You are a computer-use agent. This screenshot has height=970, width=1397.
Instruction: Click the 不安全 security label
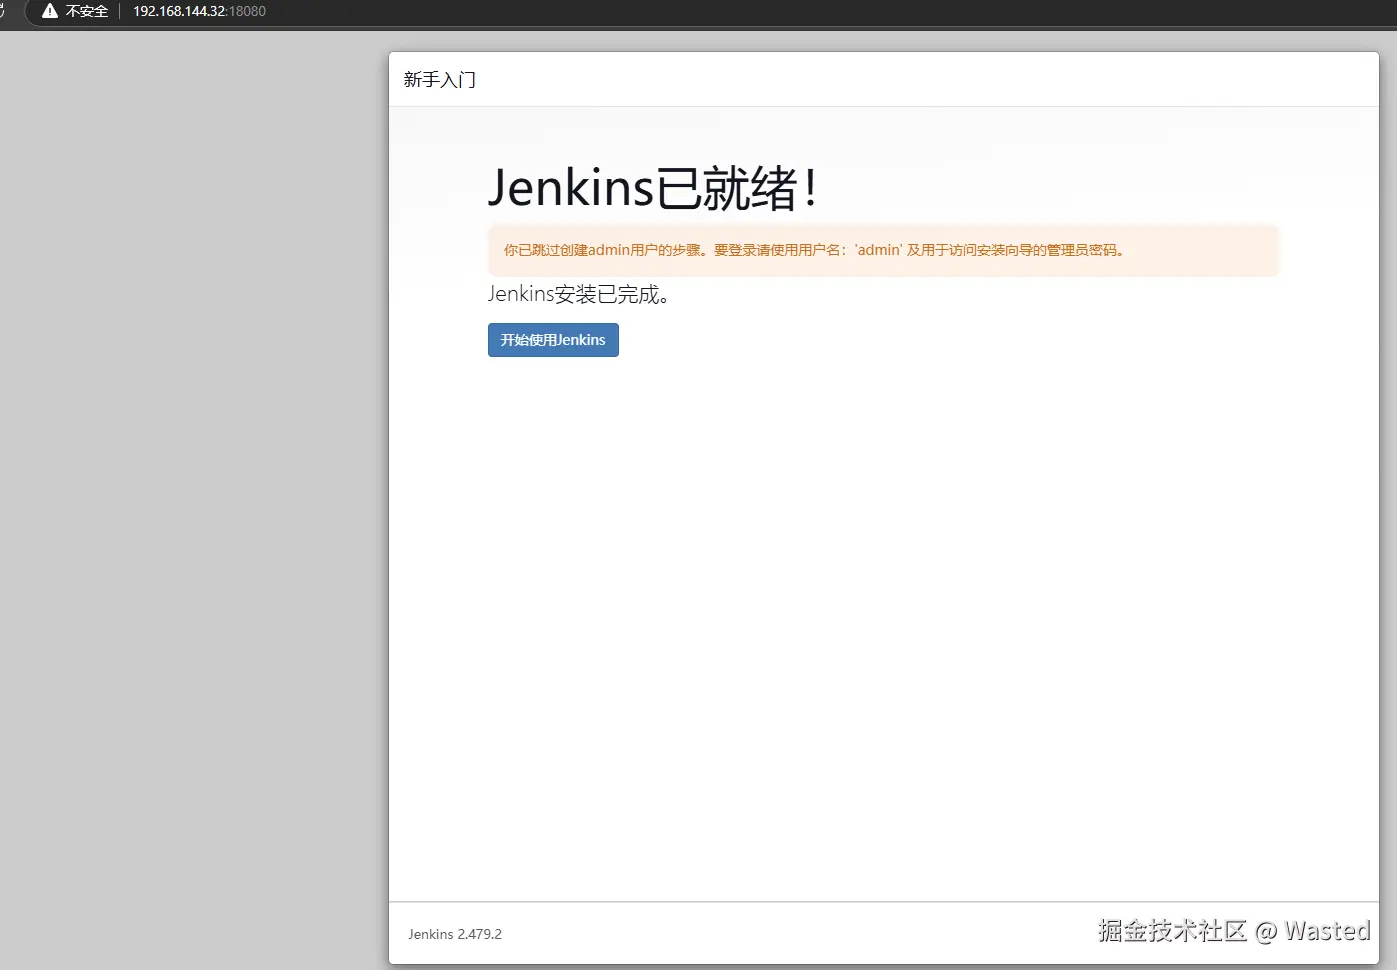tap(87, 11)
